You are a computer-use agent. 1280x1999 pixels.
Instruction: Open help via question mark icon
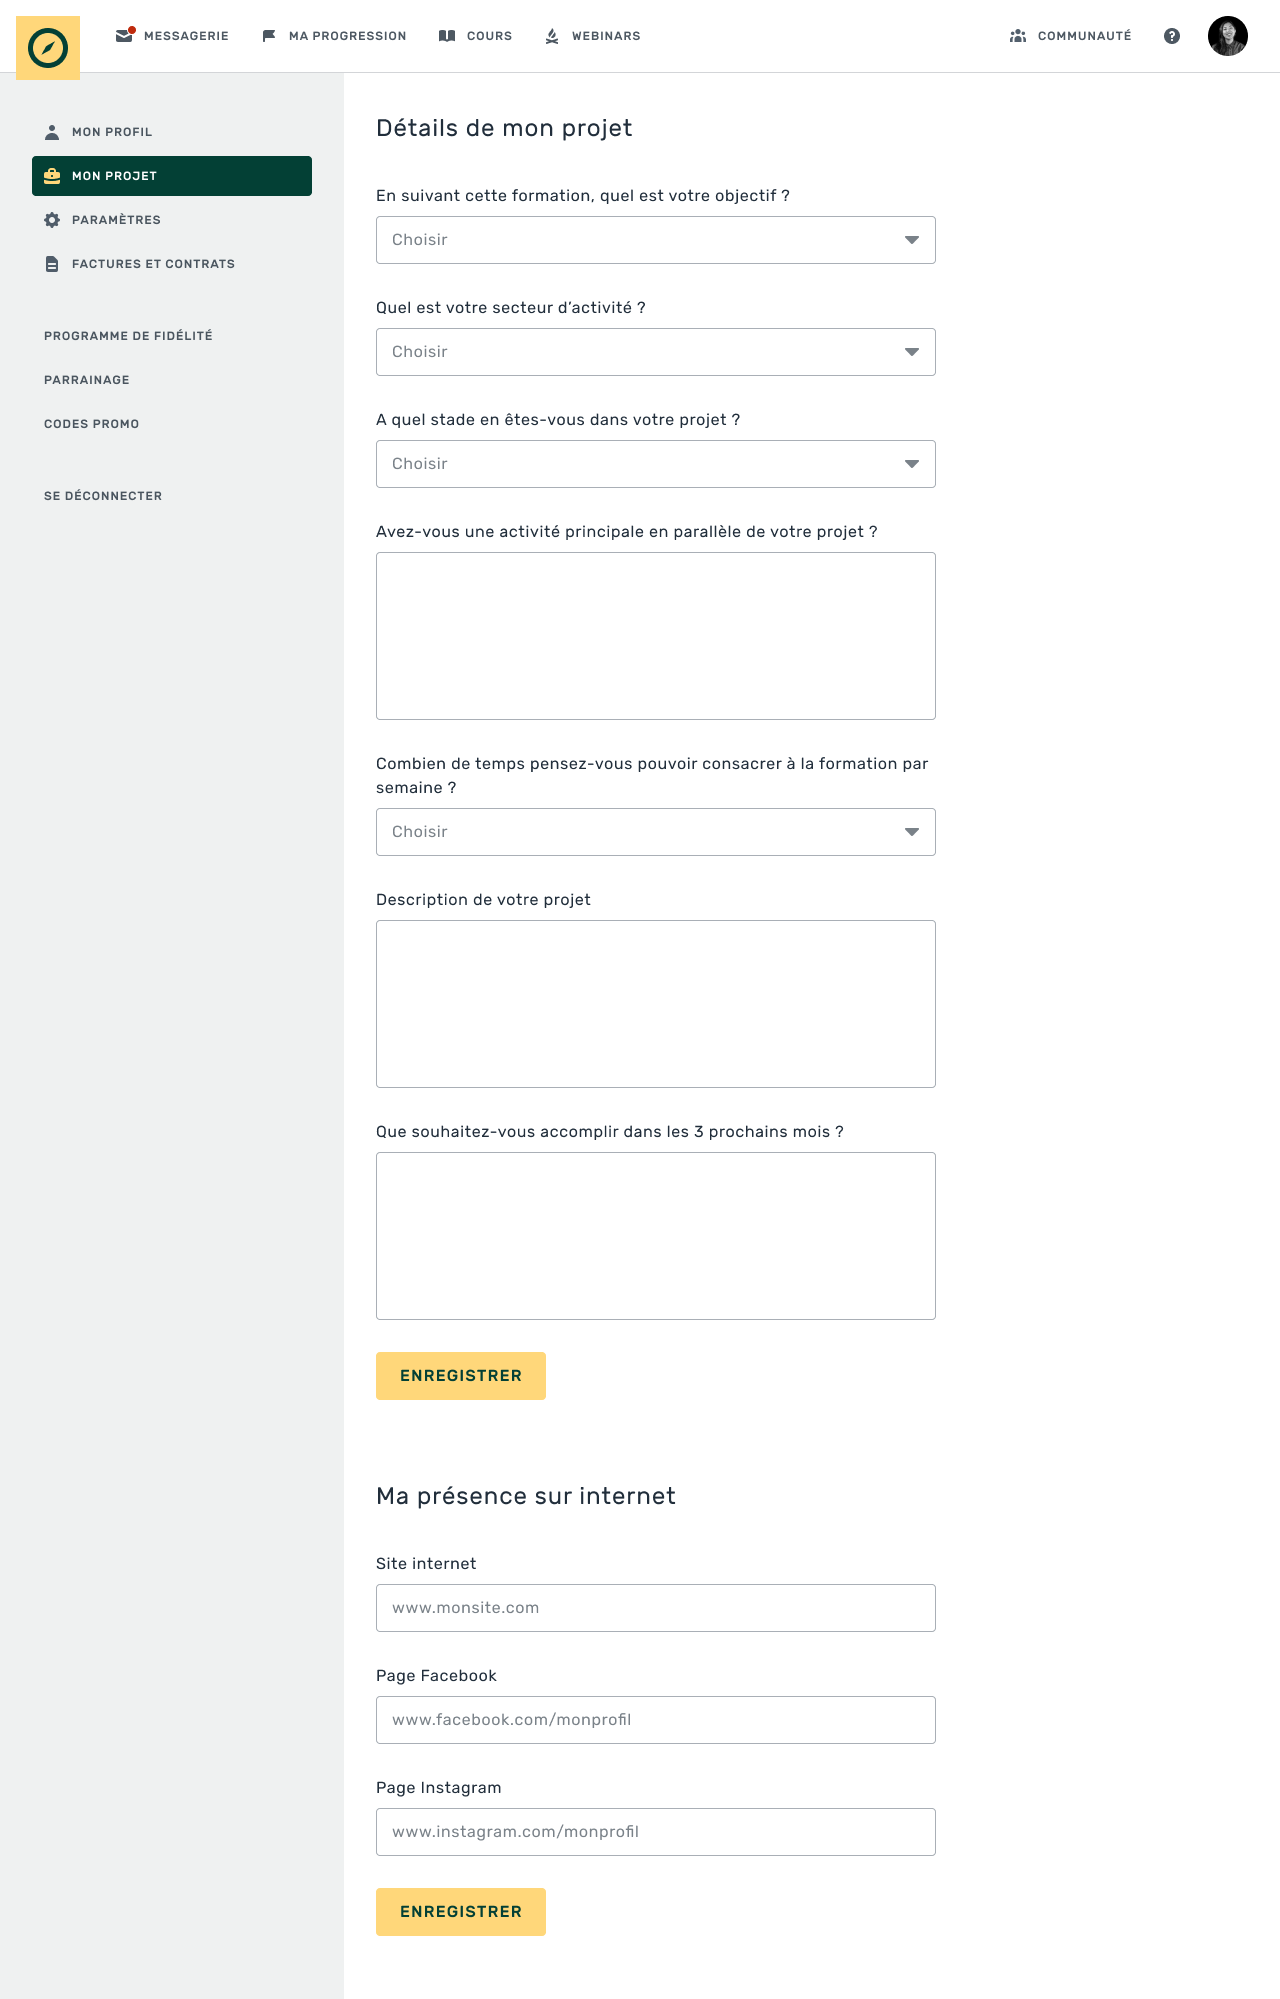pos(1172,36)
